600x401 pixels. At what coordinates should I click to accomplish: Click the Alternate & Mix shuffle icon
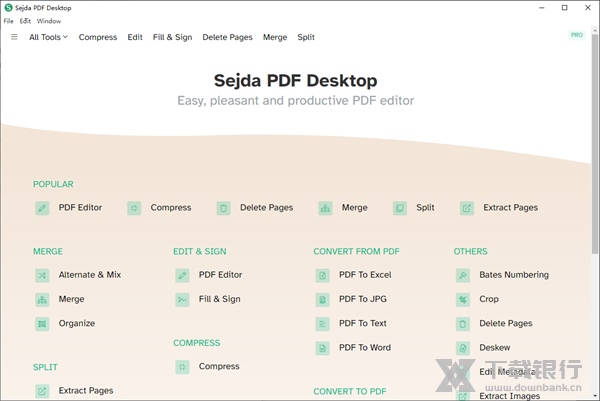pyautogui.click(x=42, y=275)
